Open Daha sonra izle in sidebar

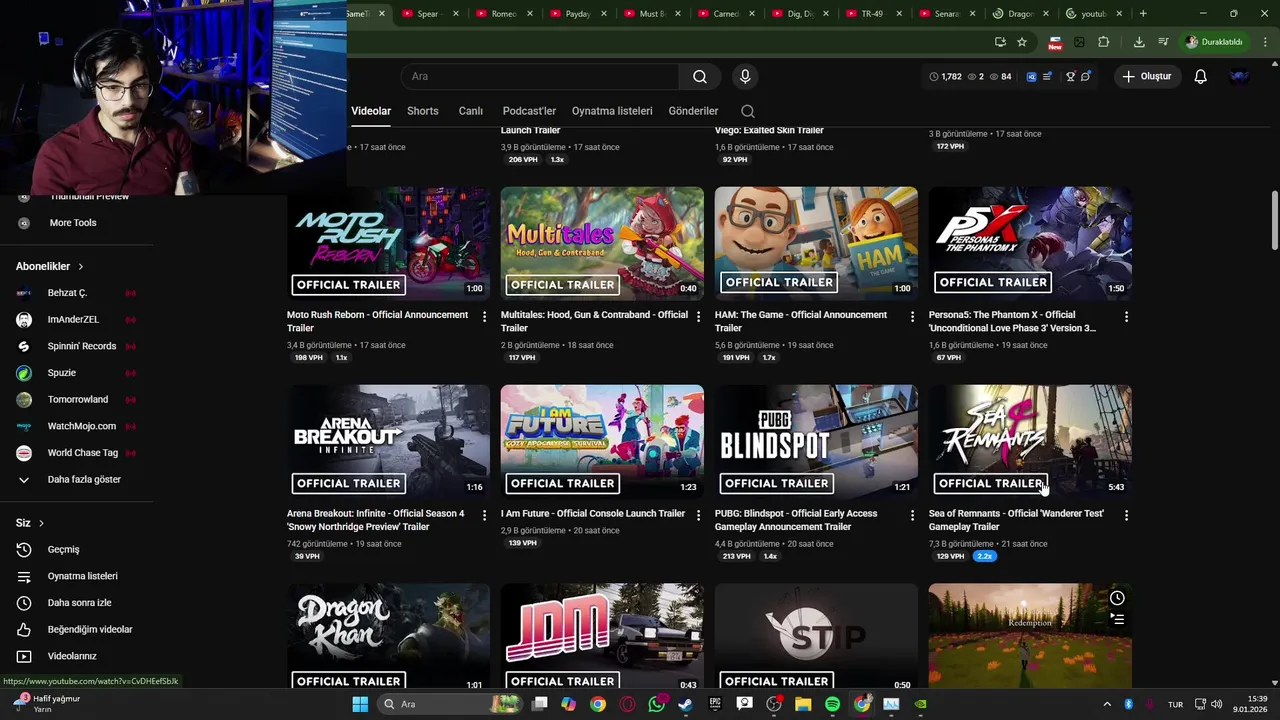click(79, 603)
